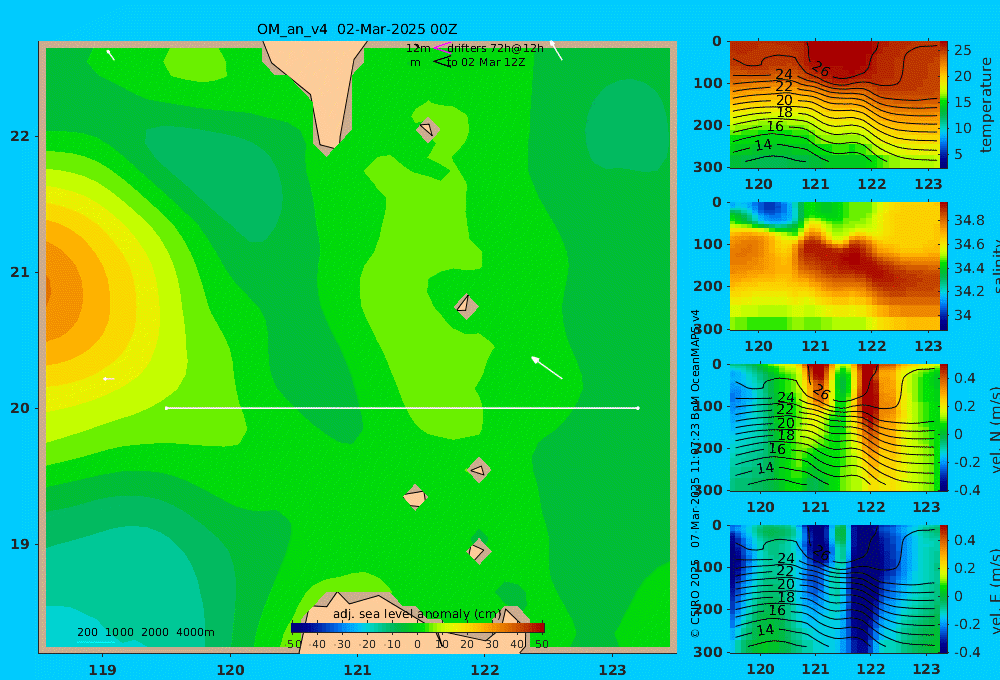This screenshot has height=680, width=1000.
Task: Open the eastward velocity section panel
Action: [834, 589]
